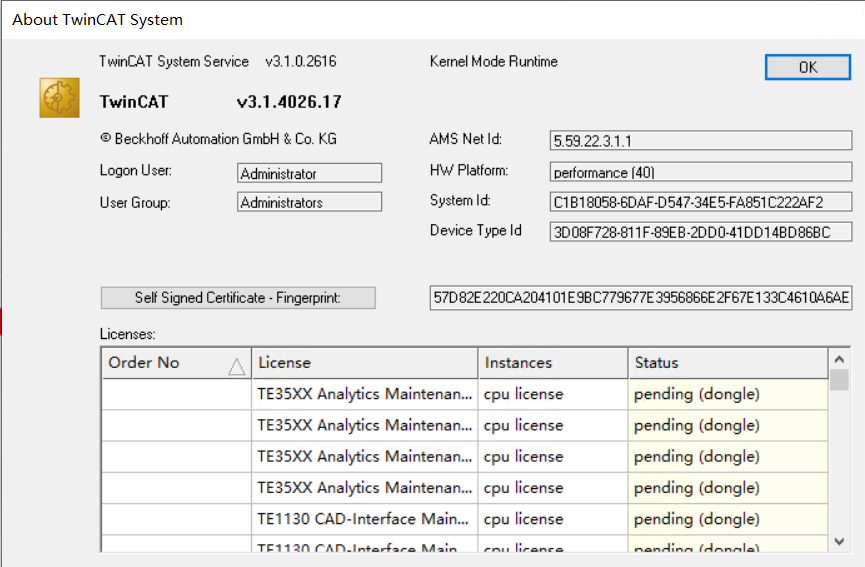Click the TwinCAT version v3.1.4026.17 text

[289, 101]
